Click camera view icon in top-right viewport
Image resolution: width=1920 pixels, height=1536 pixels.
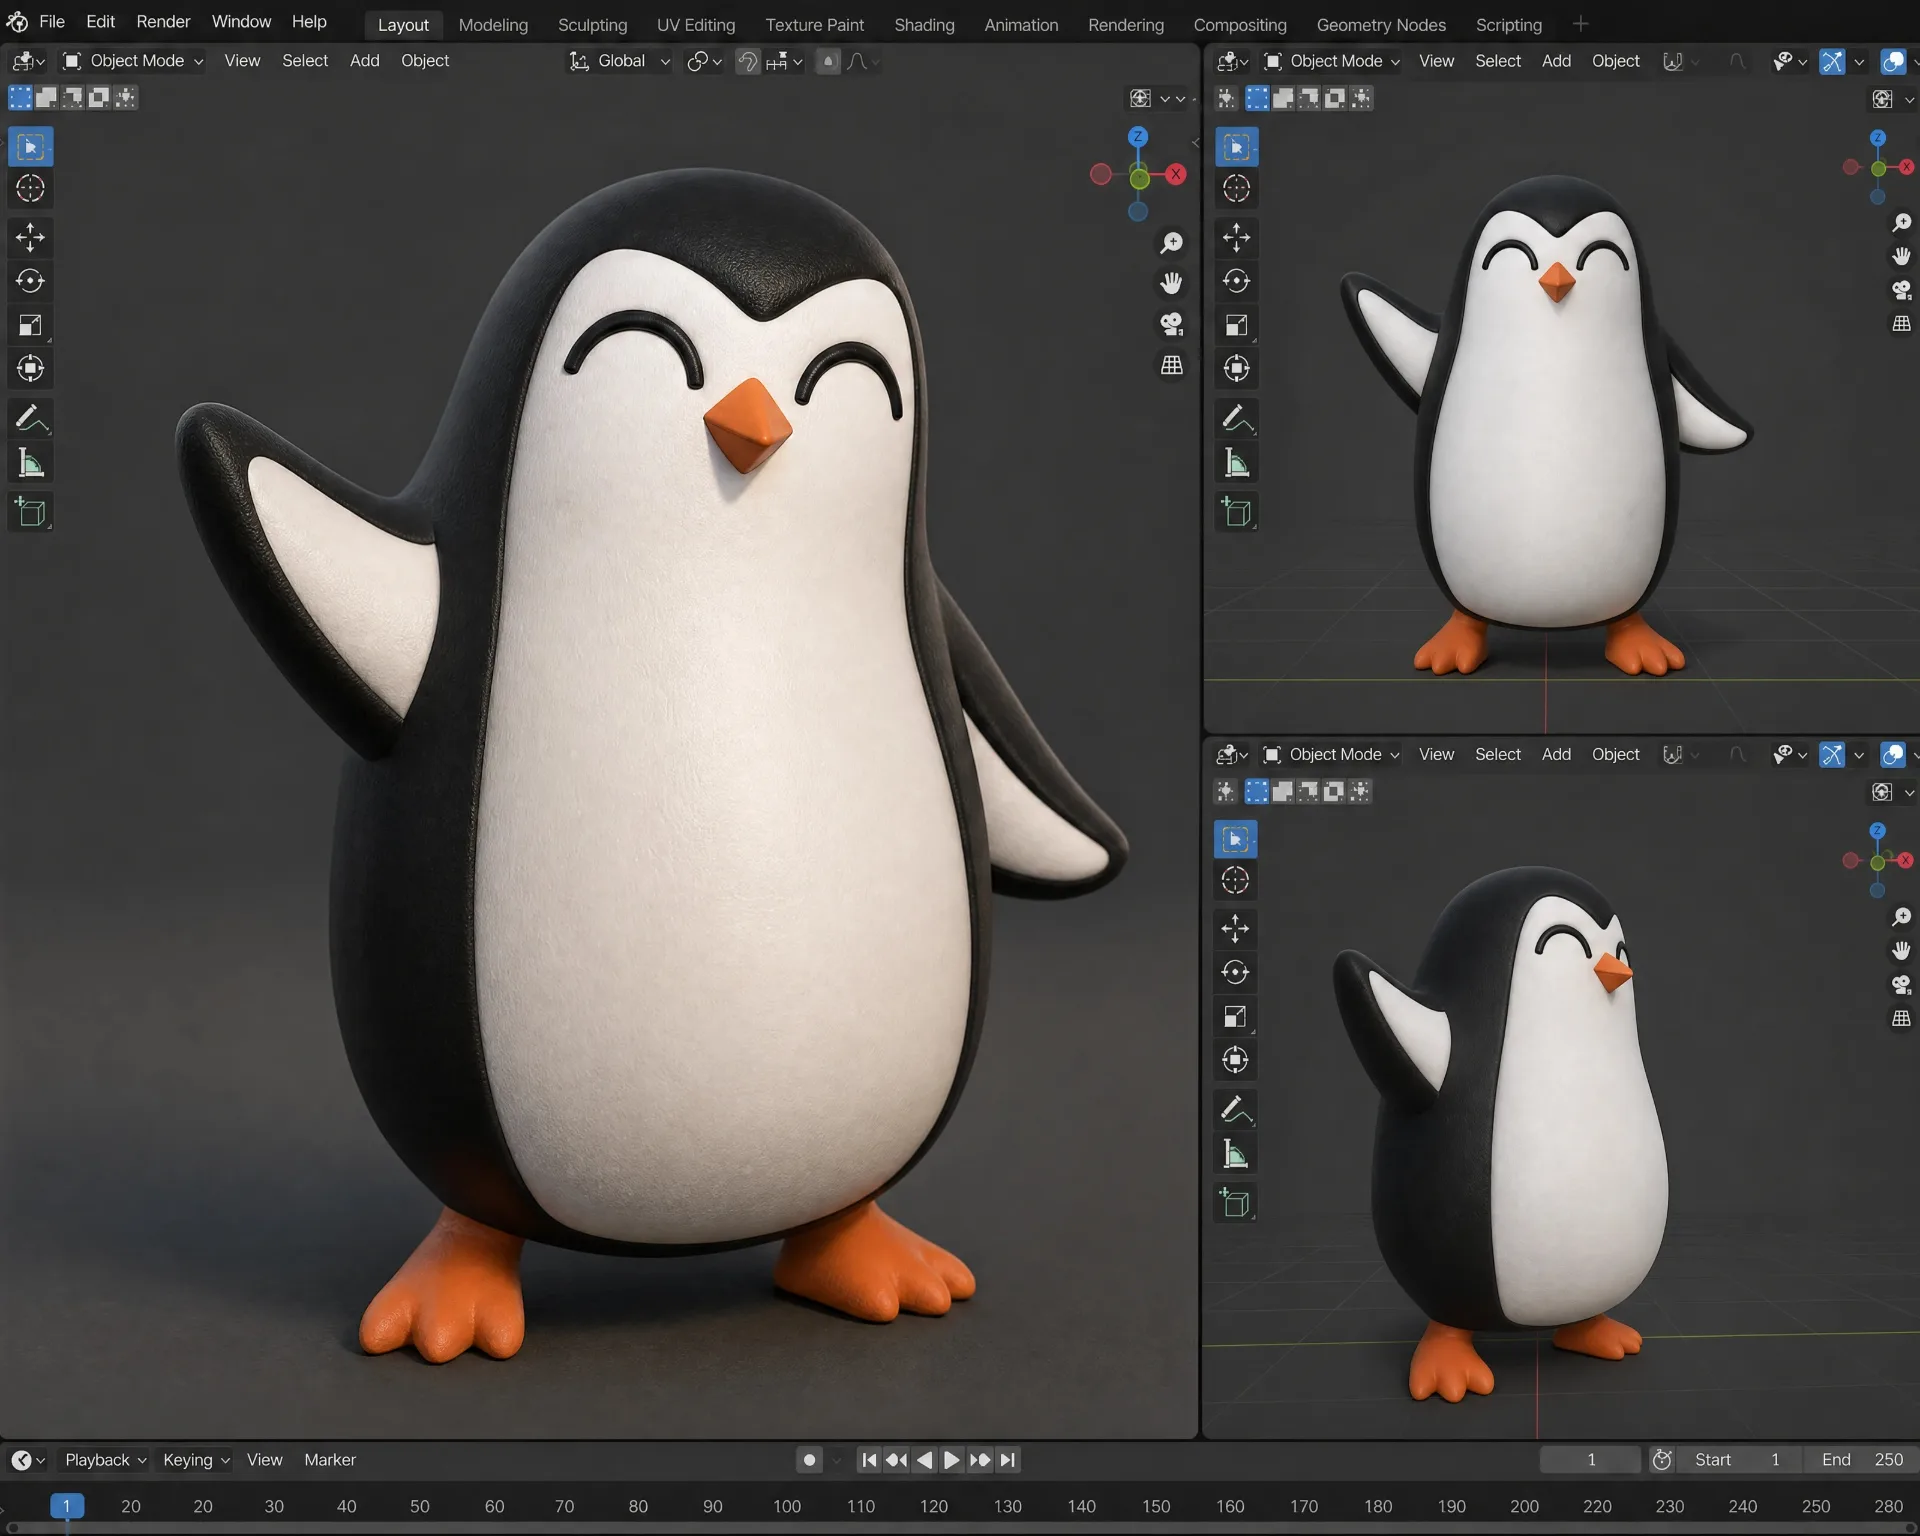pyautogui.click(x=1901, y=290)
